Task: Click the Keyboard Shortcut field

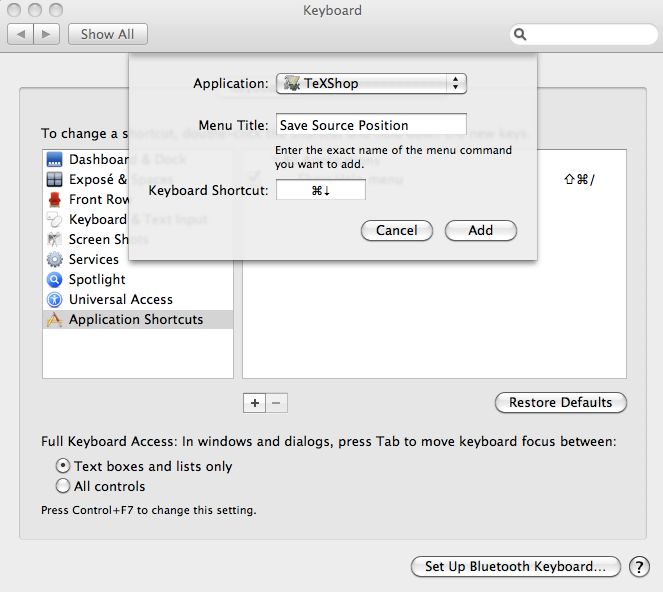Action: point(321,190)
